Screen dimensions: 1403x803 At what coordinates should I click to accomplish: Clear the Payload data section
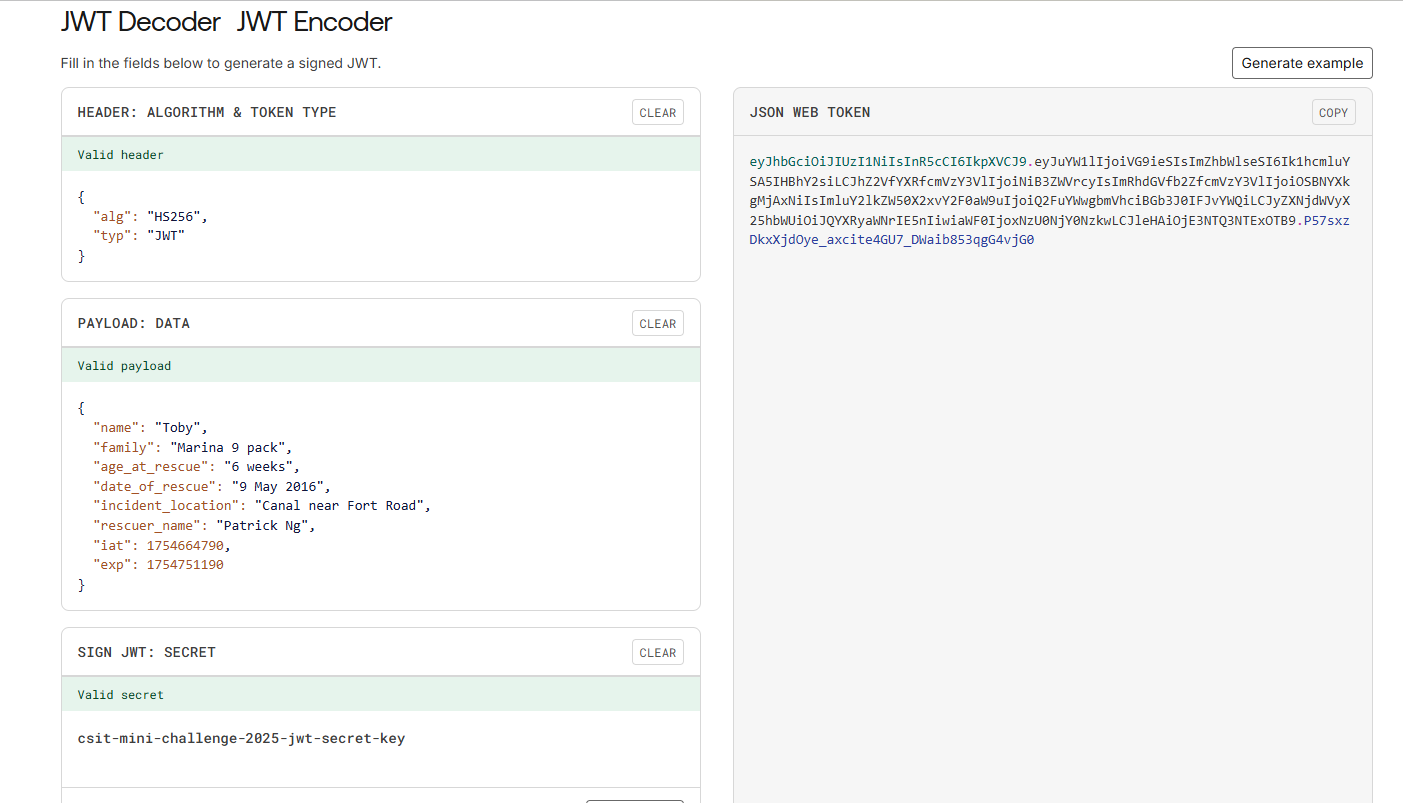click(x=657, y=324)
